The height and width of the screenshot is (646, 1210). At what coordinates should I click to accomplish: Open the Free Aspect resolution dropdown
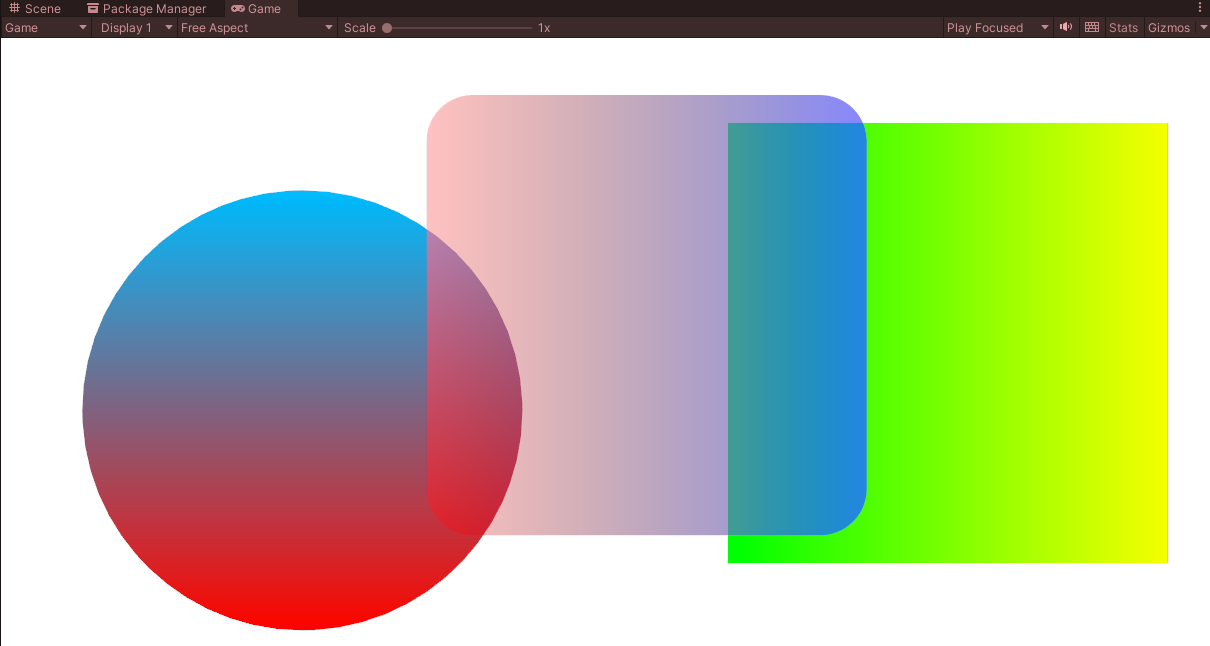coord(257,28)
